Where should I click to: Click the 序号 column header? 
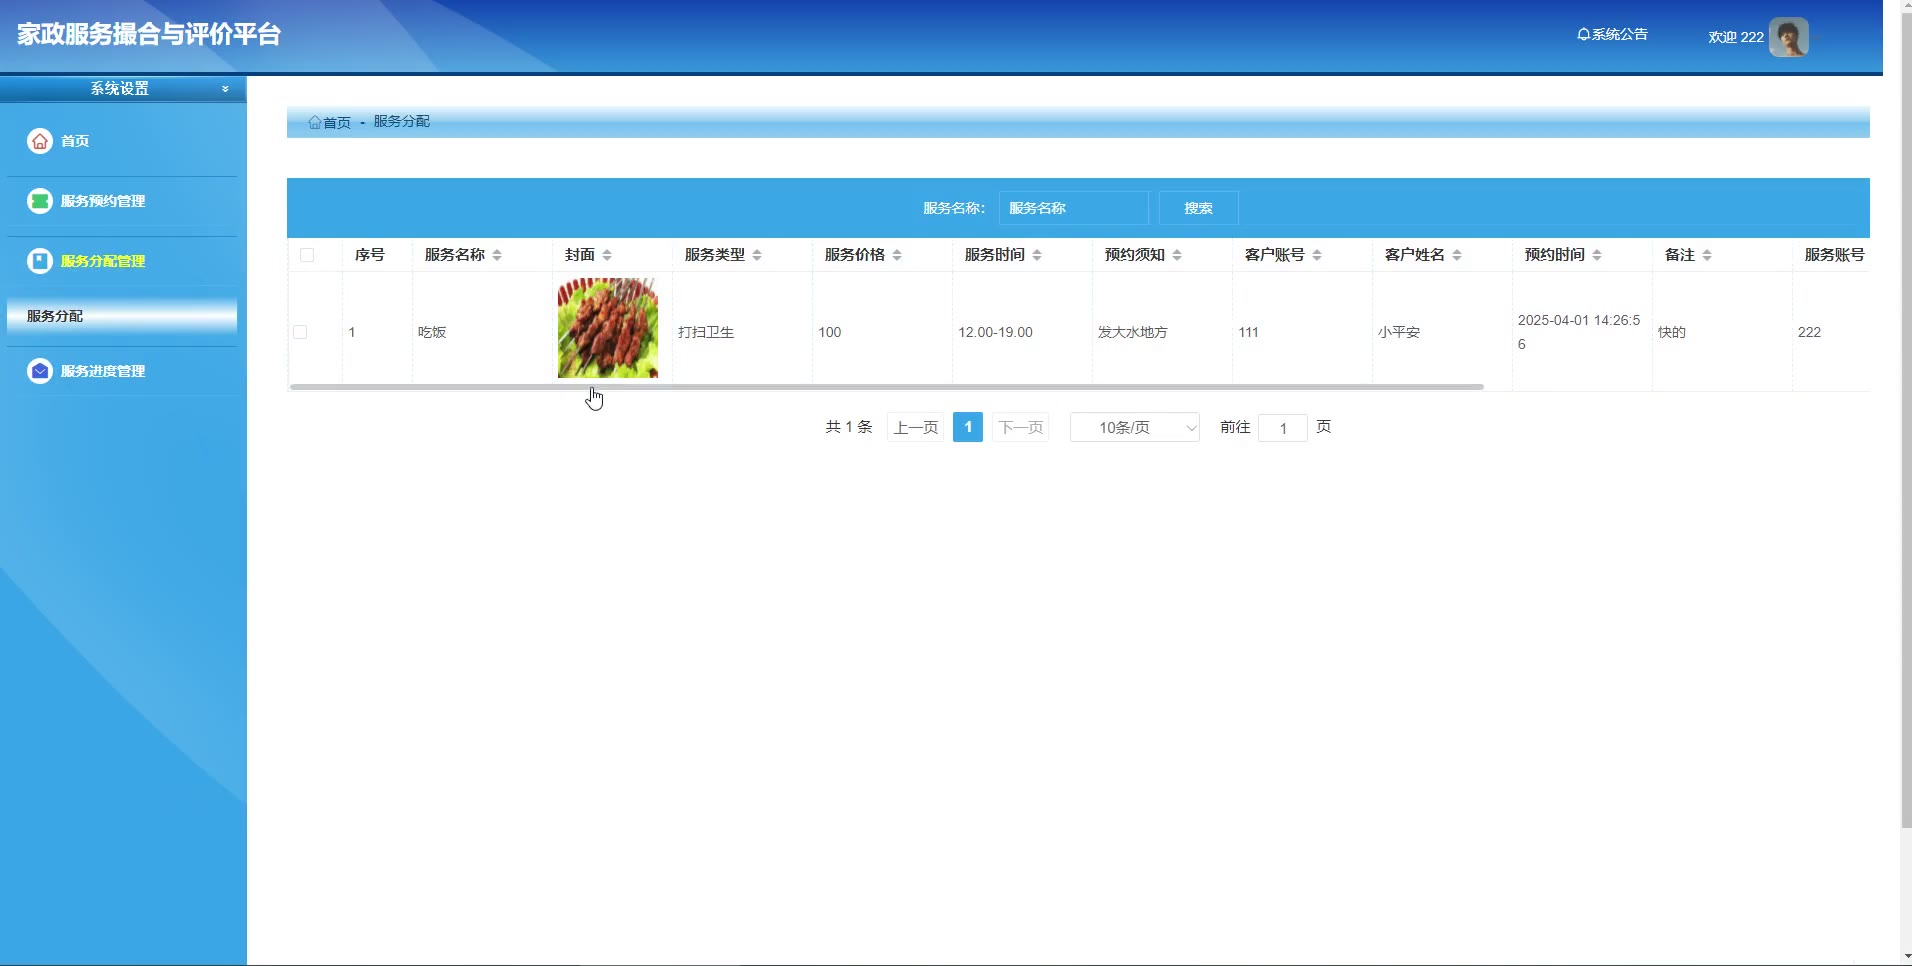(370, 255)
